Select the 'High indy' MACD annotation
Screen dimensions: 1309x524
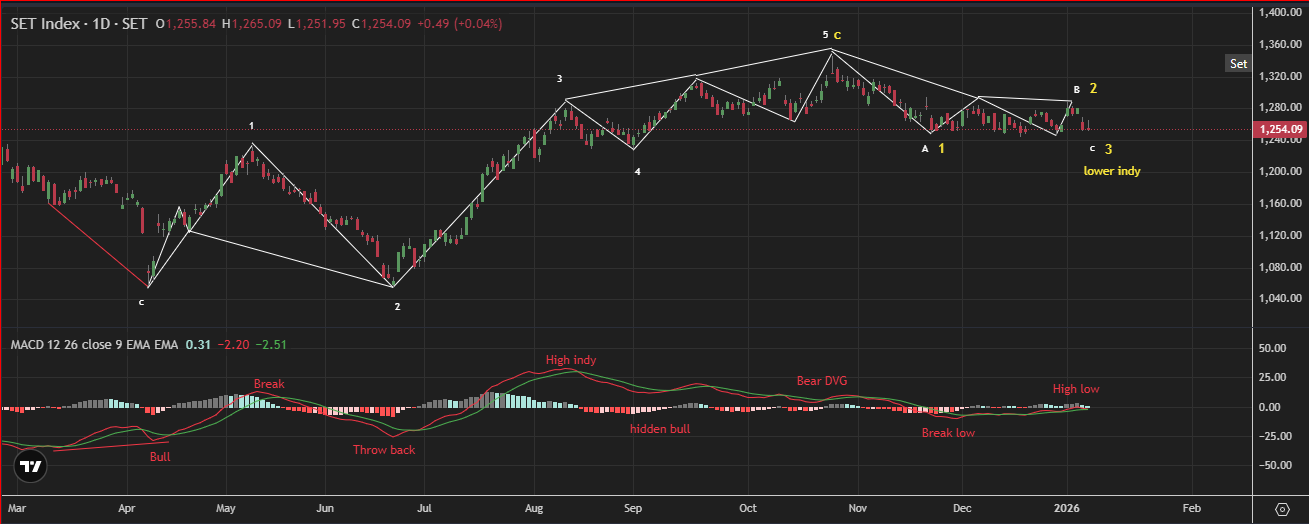pos(571,360)
